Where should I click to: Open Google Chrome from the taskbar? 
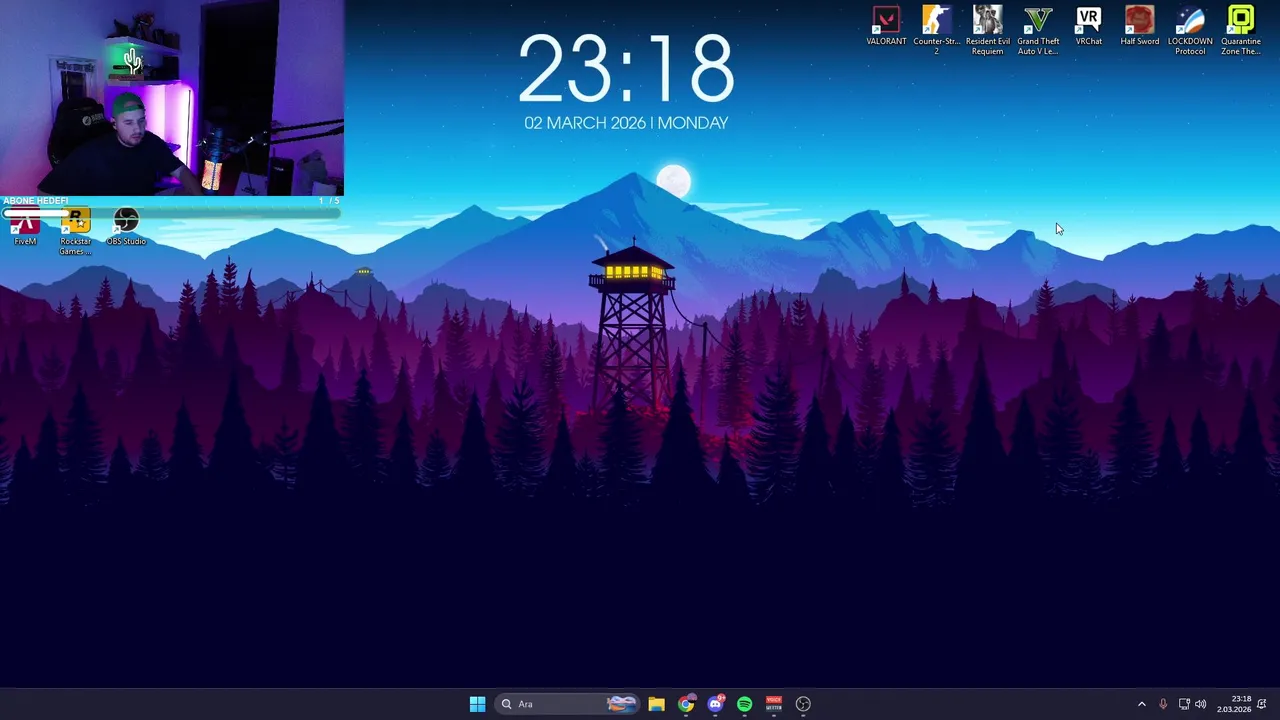[x=686, y=704]
